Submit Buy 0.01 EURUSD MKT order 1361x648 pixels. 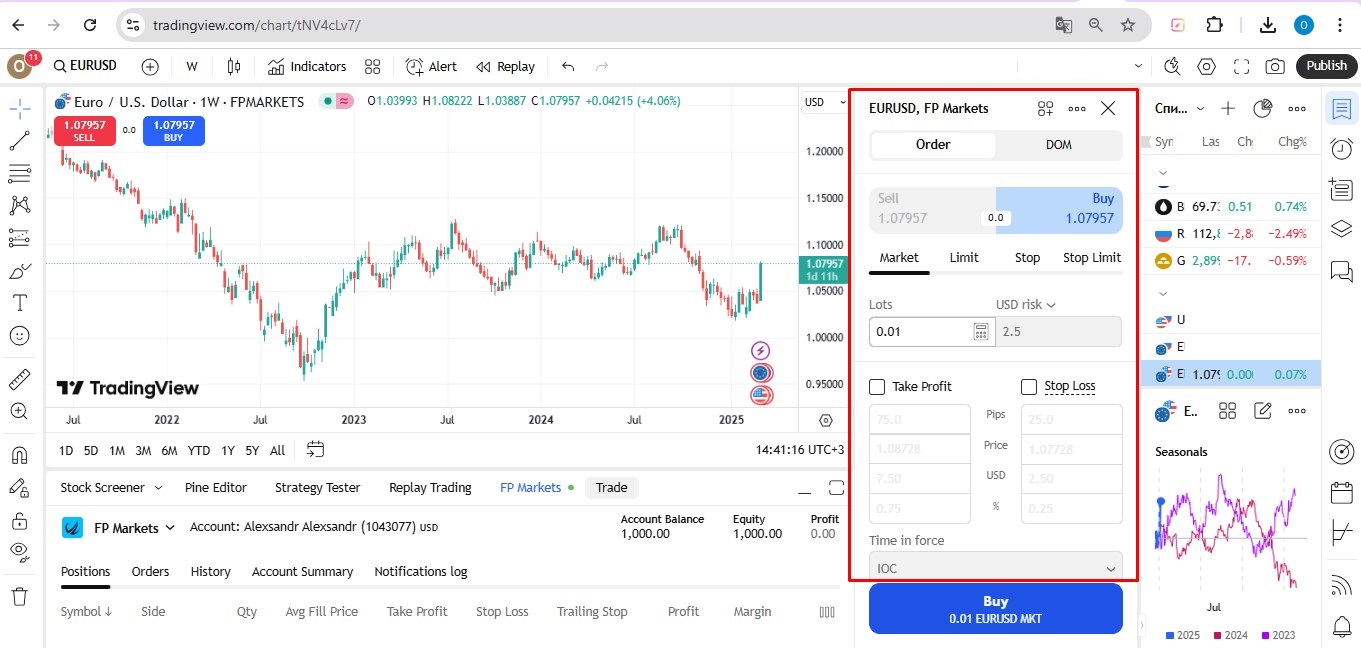tap(996, 609)
